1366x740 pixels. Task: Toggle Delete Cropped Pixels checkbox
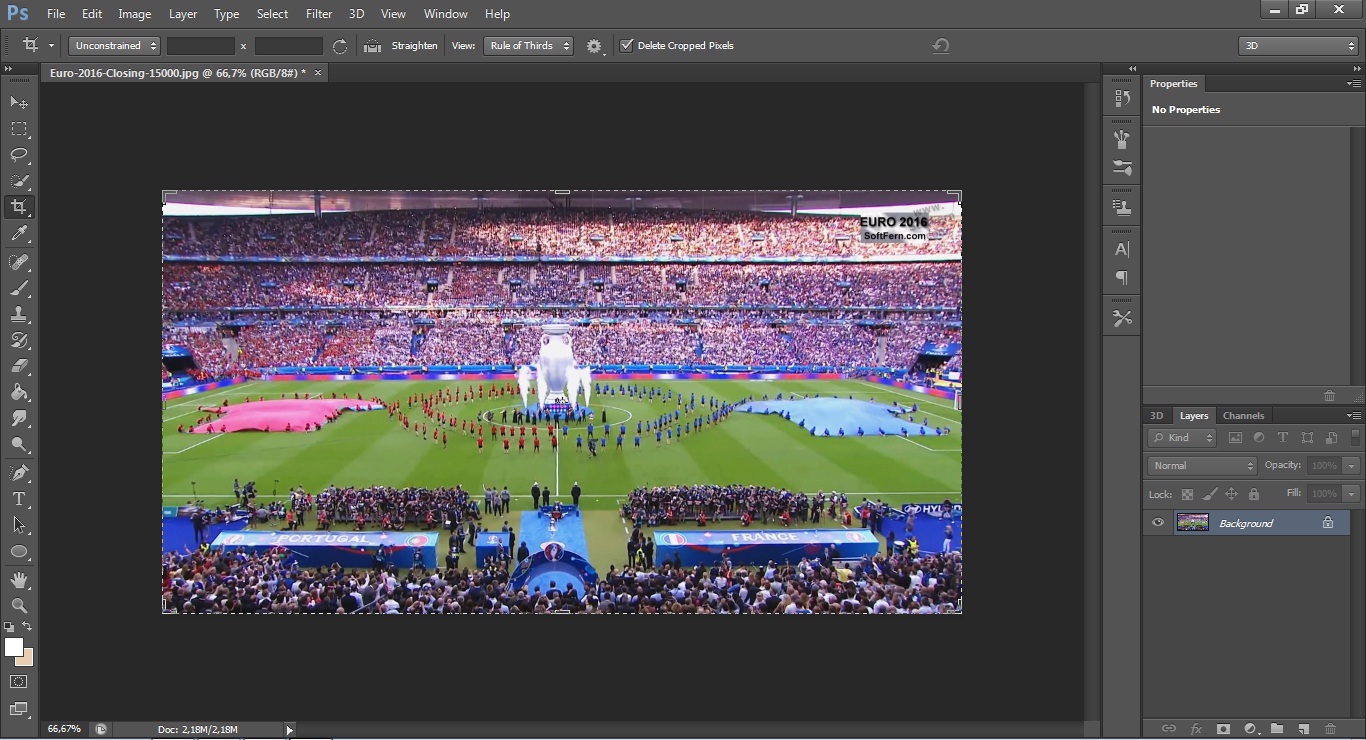click(627, 46)
